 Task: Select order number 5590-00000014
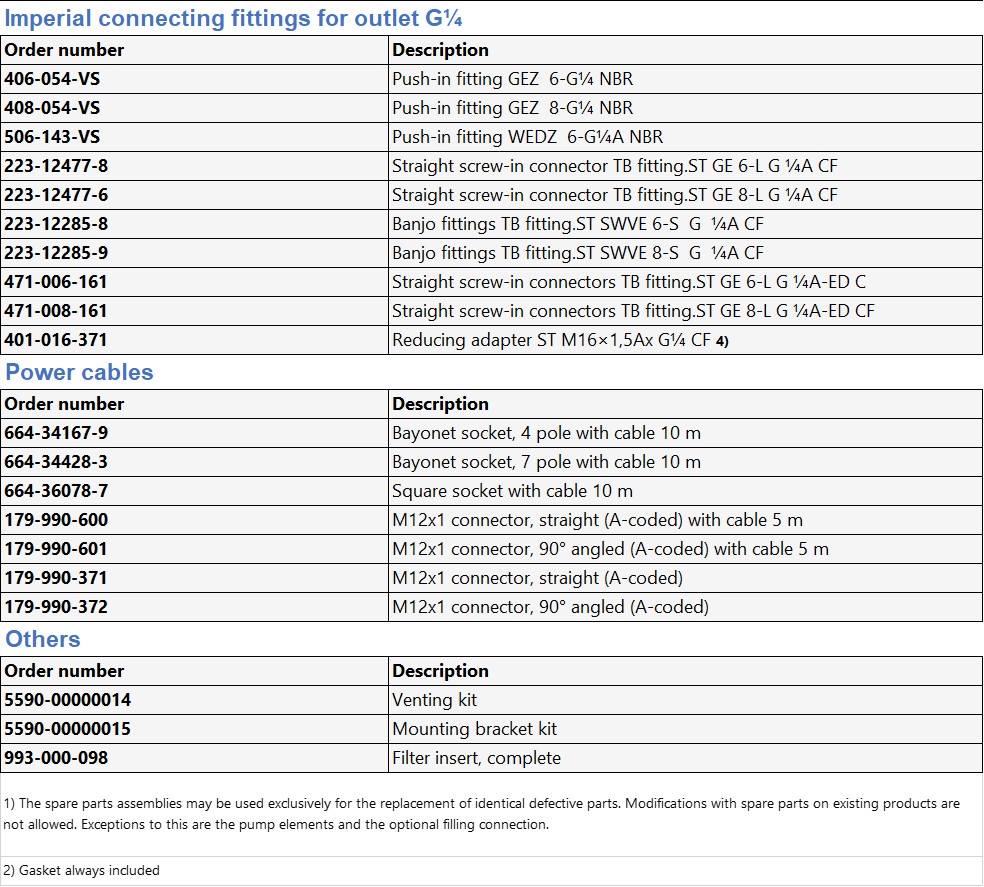pos(67,700)
